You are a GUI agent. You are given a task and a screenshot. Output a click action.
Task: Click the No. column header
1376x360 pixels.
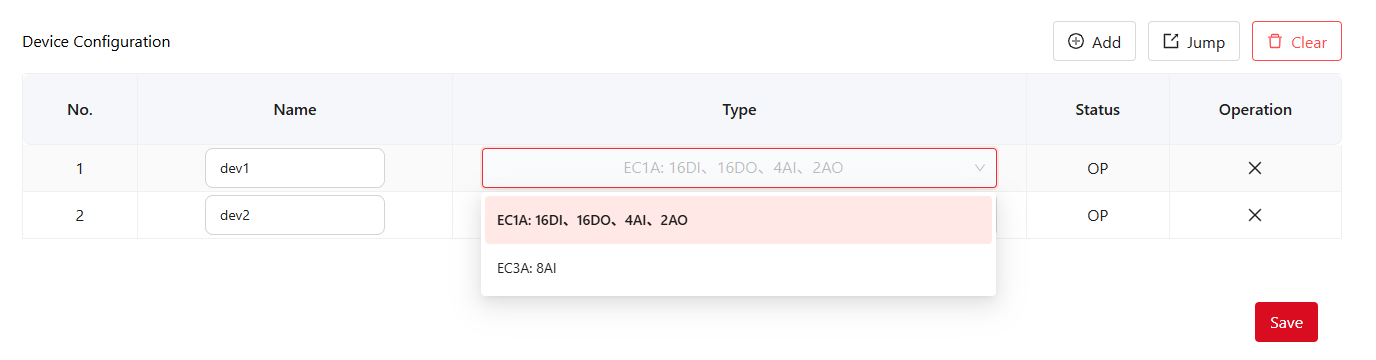tap(80, 110)
